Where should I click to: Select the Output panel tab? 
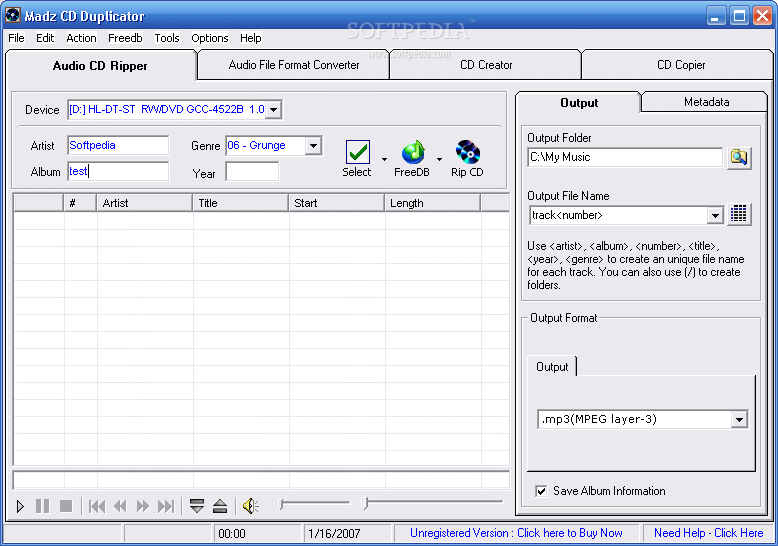tap(579, 103)
